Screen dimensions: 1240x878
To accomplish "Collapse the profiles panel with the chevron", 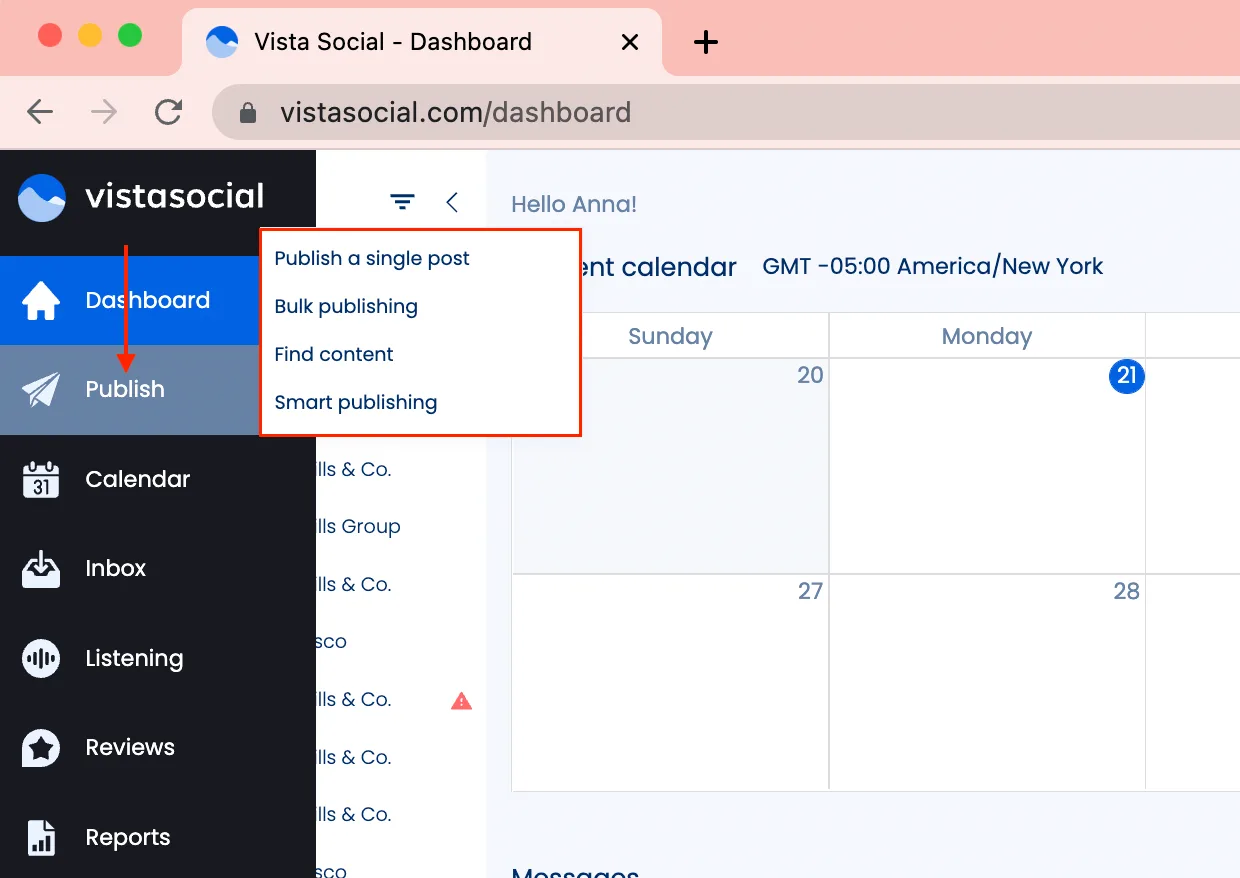I will pos(452,201).
